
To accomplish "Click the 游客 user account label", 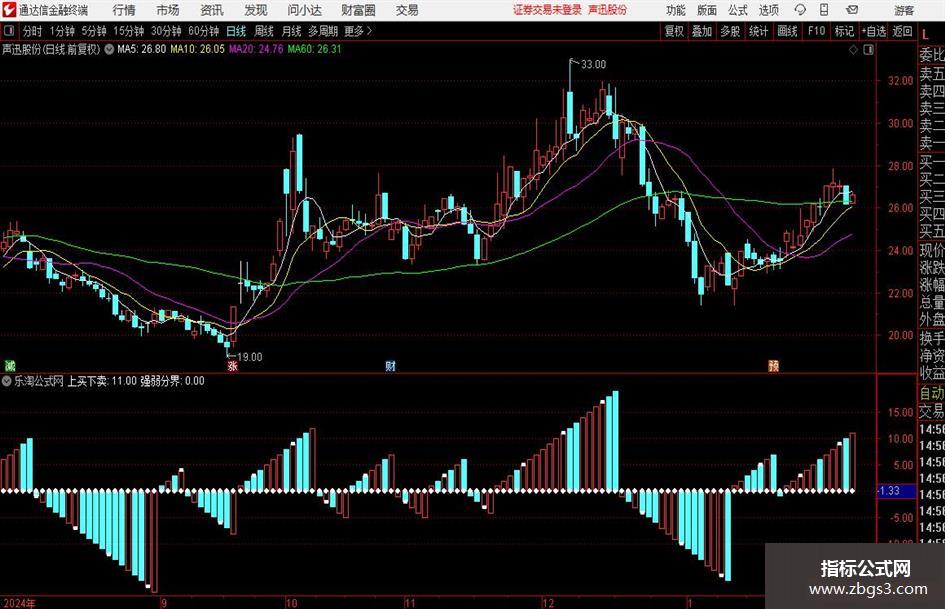I will coord(903,10).
